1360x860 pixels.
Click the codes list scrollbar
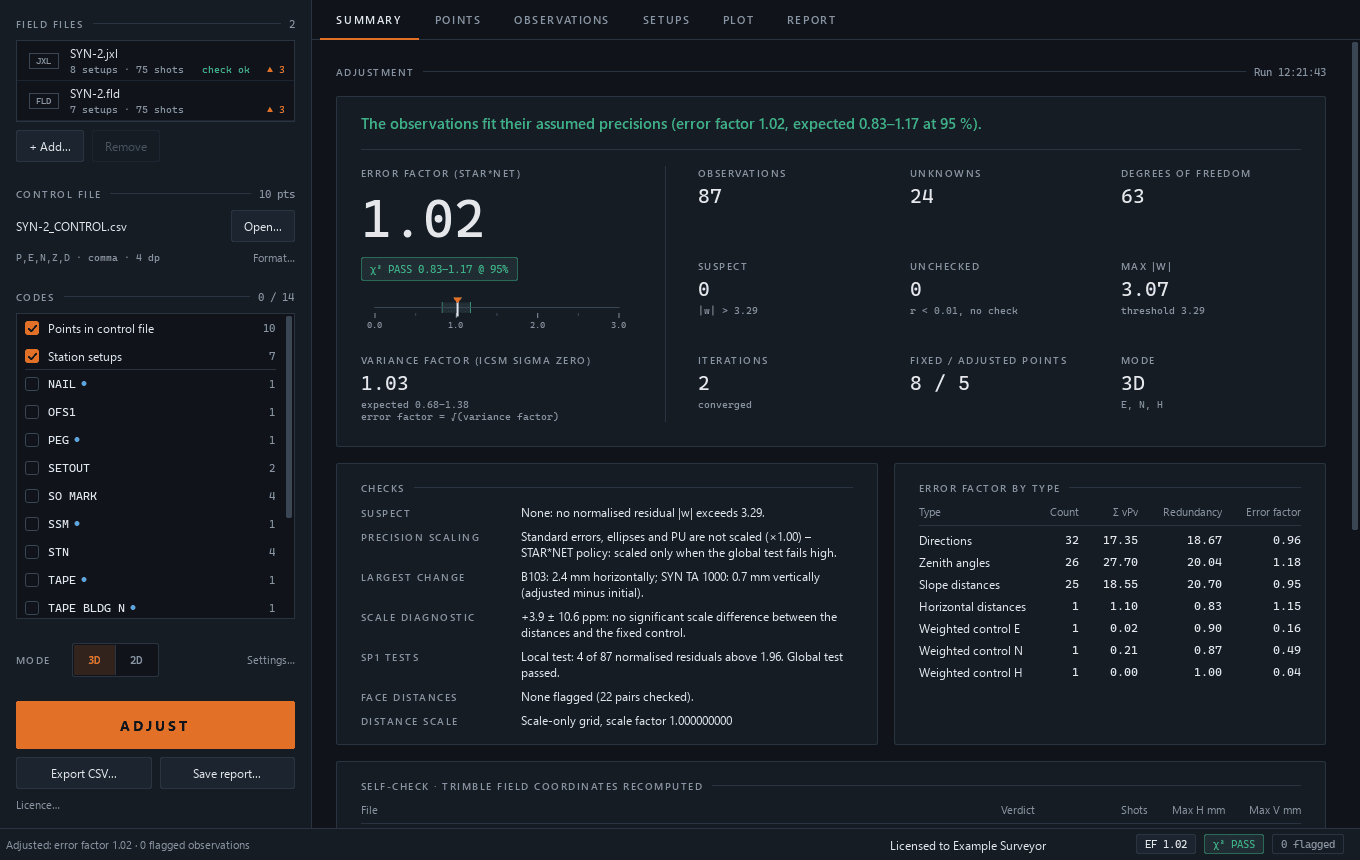point(289,417)
